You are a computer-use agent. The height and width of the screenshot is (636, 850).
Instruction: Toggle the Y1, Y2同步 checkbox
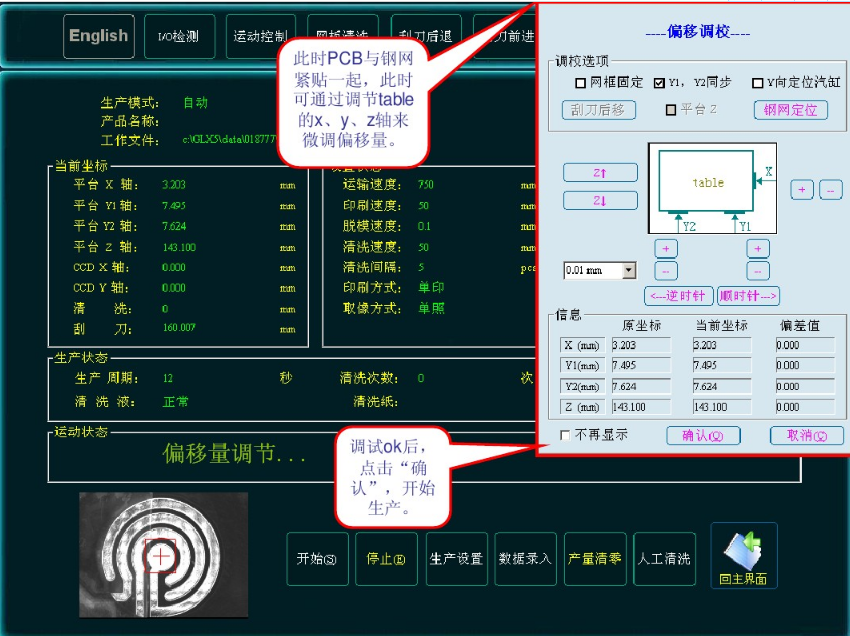(660, 83)
